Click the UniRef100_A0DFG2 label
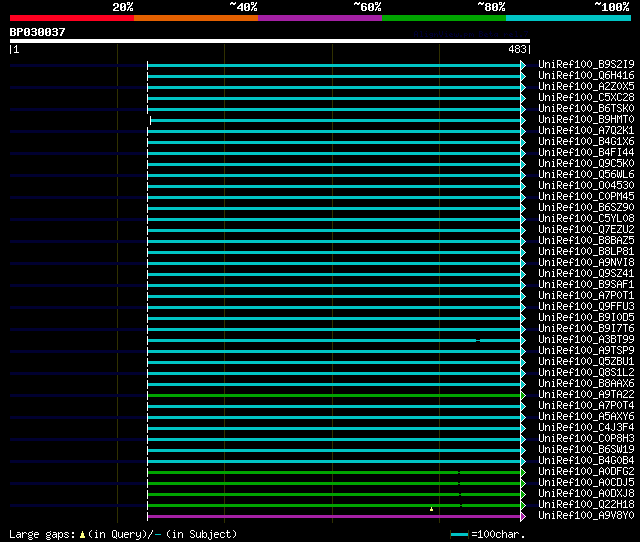 tap(586, 472)
